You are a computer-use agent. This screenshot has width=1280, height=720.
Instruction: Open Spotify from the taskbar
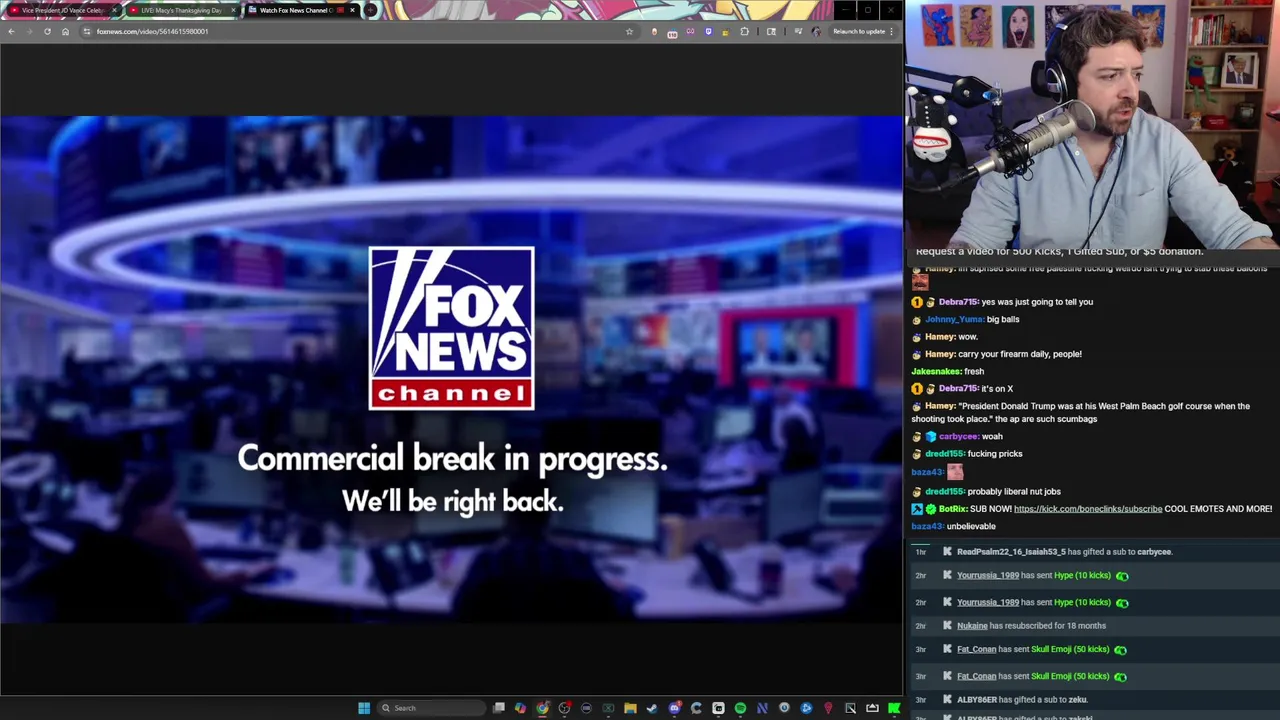(x=740, y=708)
